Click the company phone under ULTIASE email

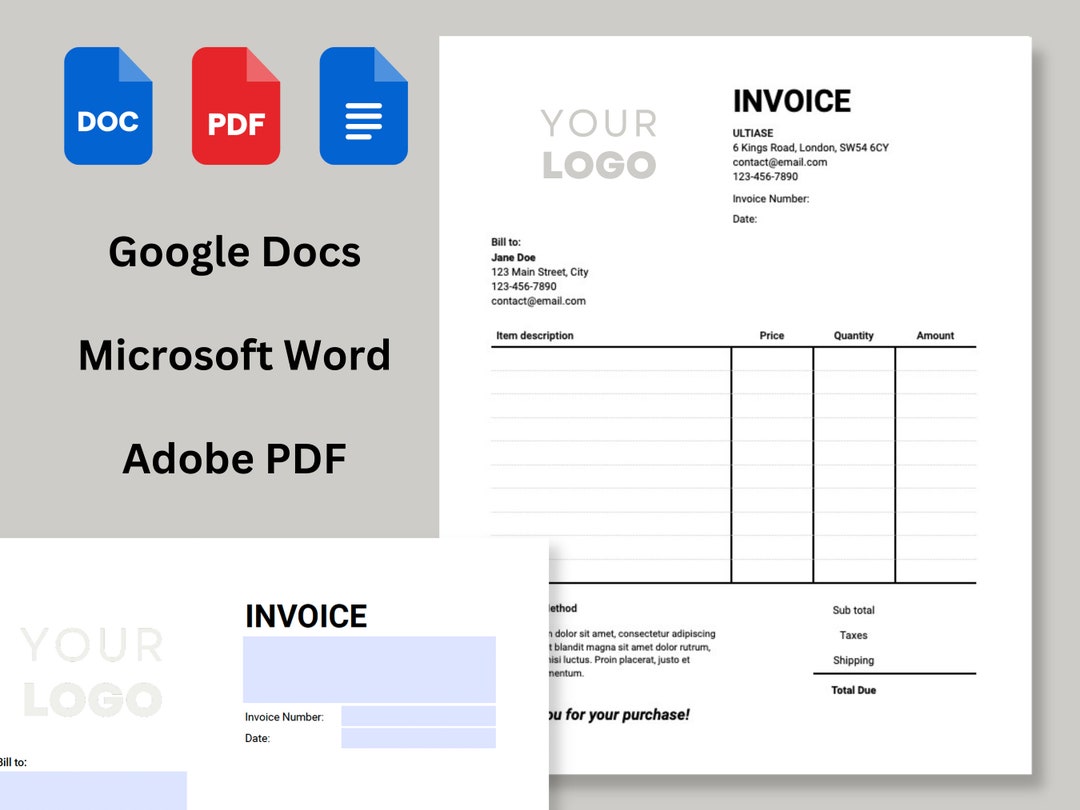(765, 176)
